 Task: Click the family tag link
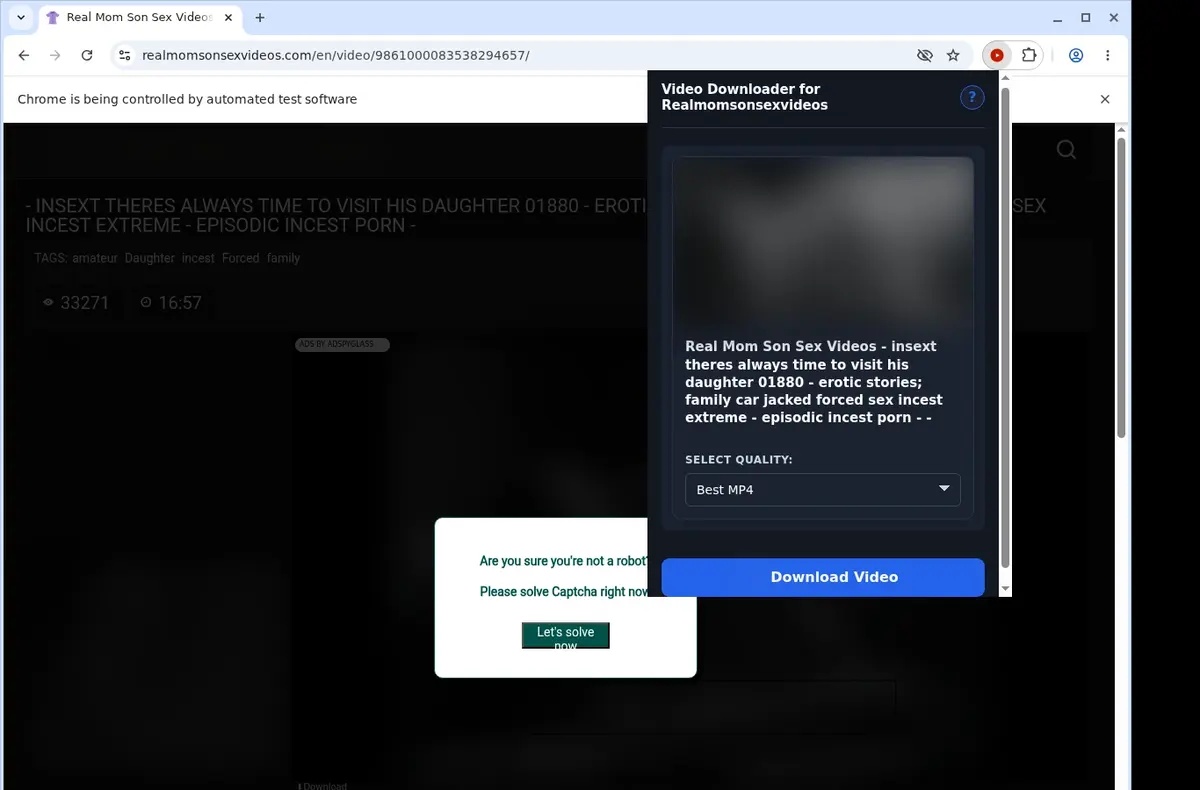click(x=283, y=258)
